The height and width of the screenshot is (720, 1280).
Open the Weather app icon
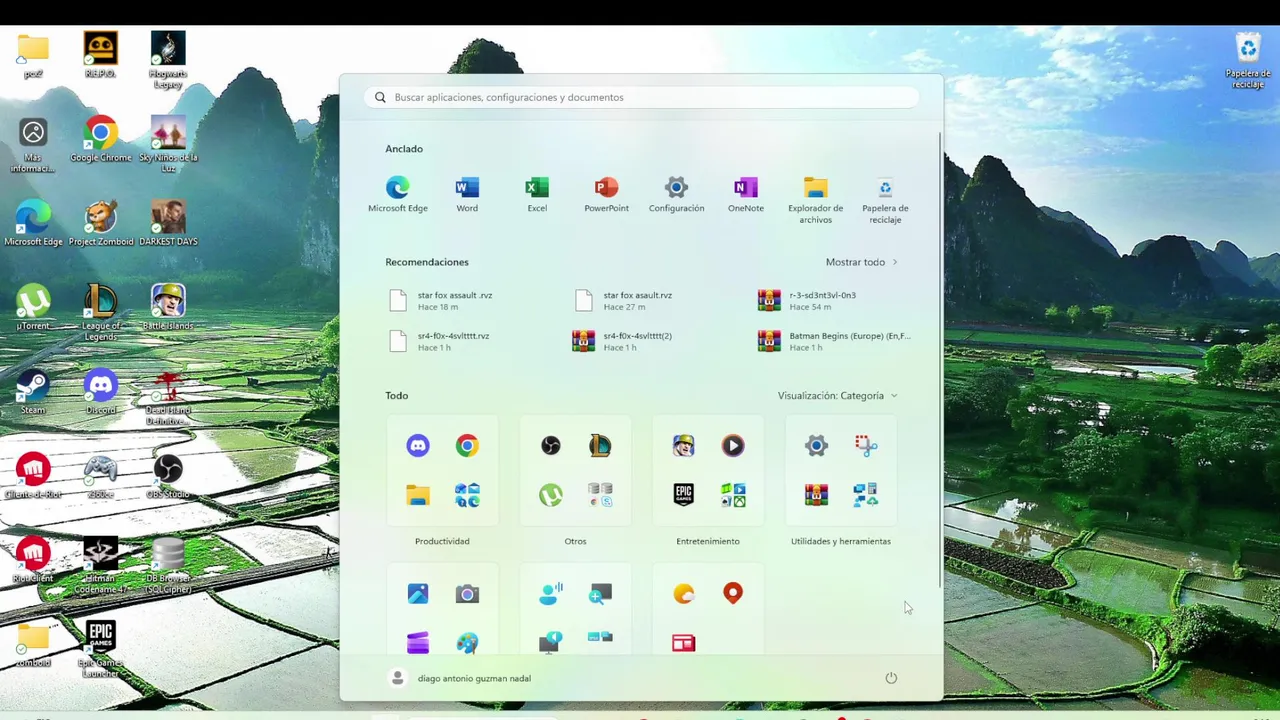pyautogui.click(x=684, y=594)
